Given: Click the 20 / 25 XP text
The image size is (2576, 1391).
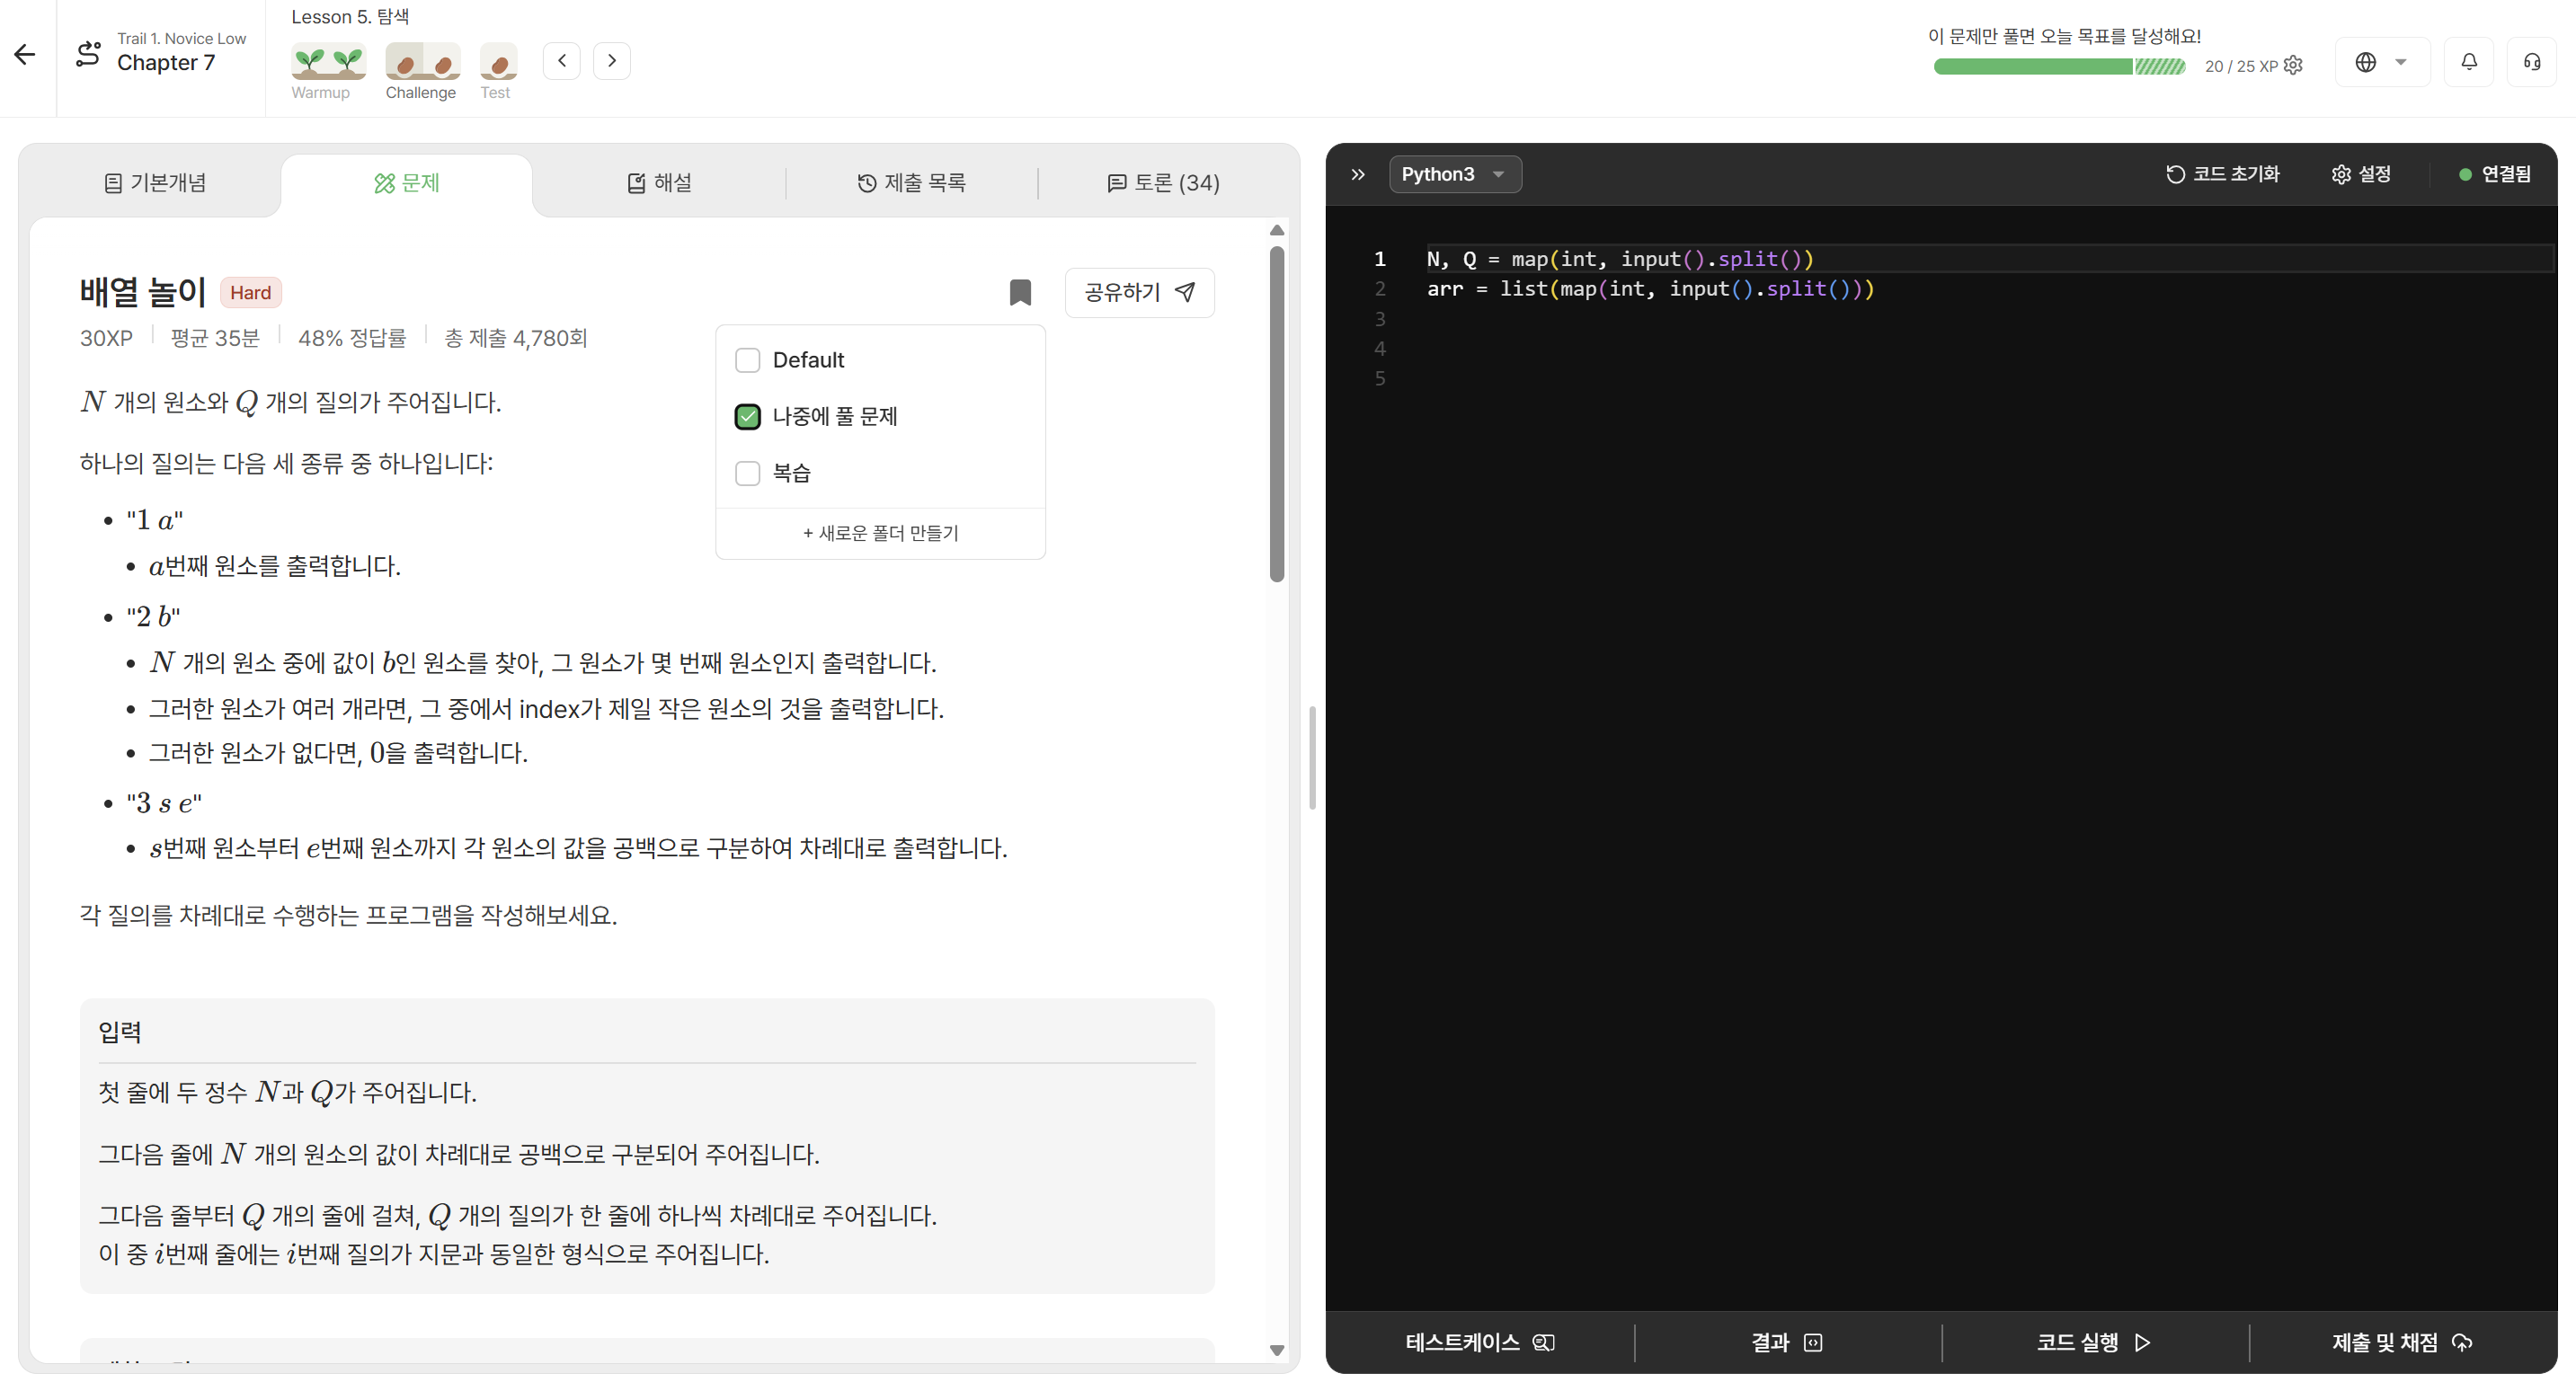Looking at the screenshot, I should (2241, 66).
